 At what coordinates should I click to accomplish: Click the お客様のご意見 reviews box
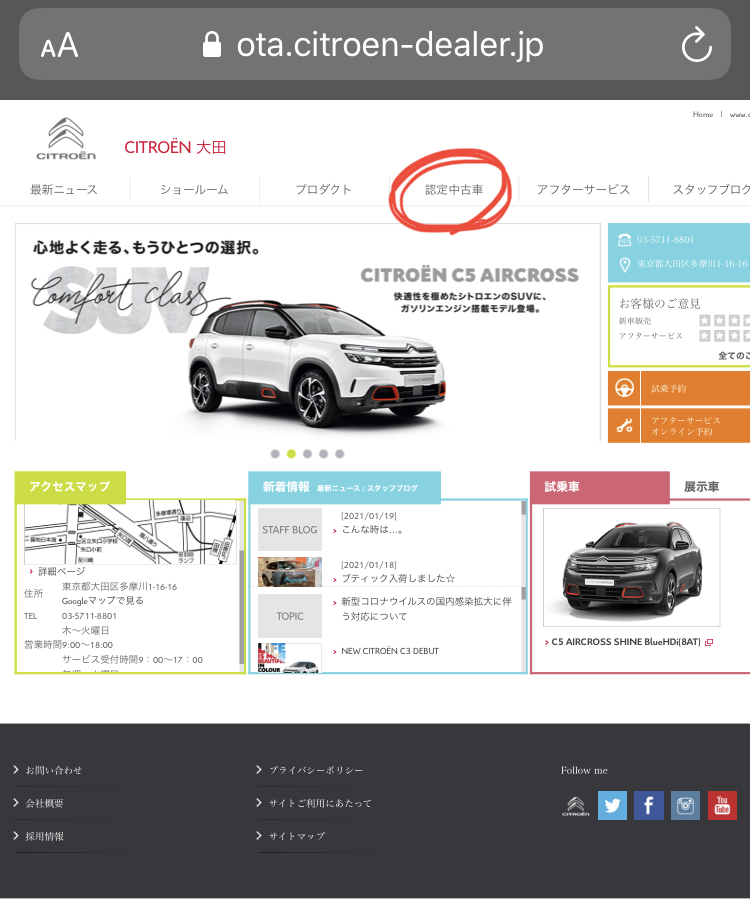coord(680,327)
